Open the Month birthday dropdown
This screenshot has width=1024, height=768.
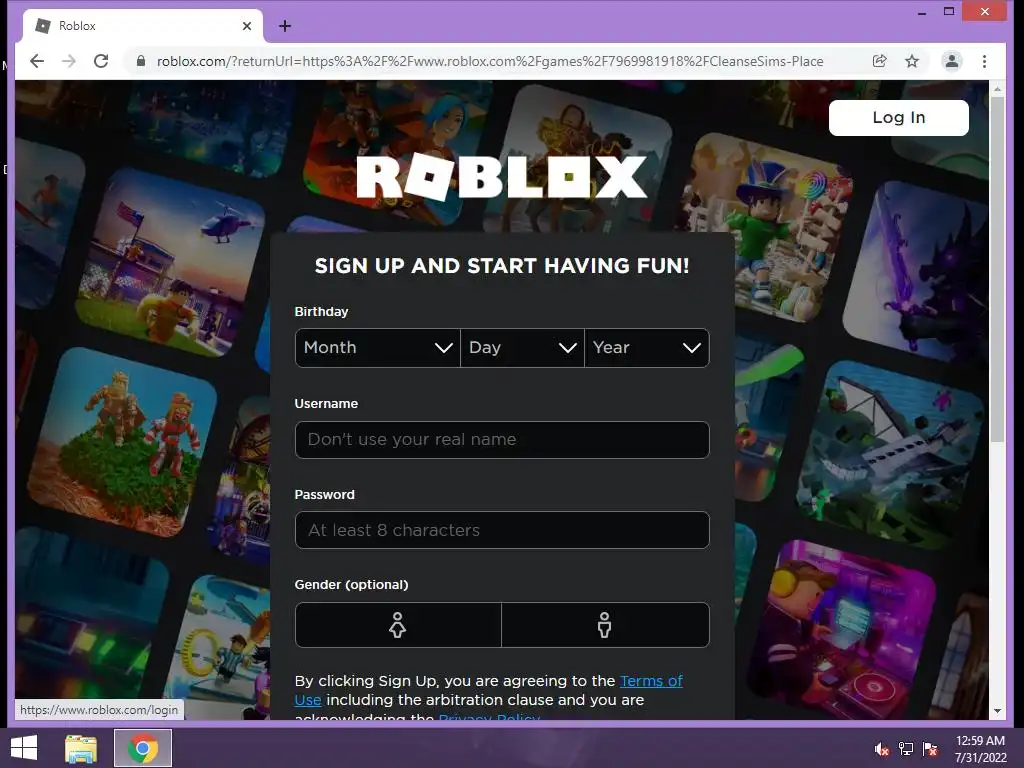tap(377, 347)
